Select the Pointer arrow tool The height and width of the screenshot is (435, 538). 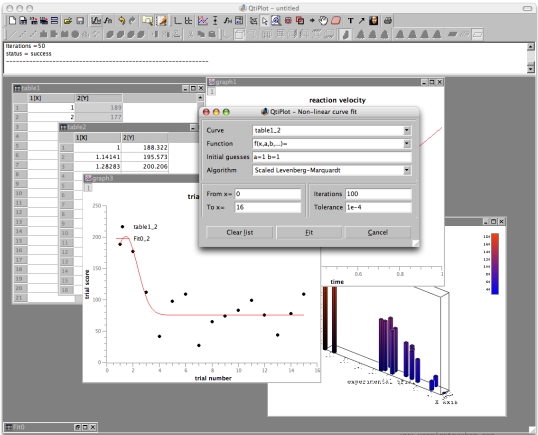tap(265, 21)
